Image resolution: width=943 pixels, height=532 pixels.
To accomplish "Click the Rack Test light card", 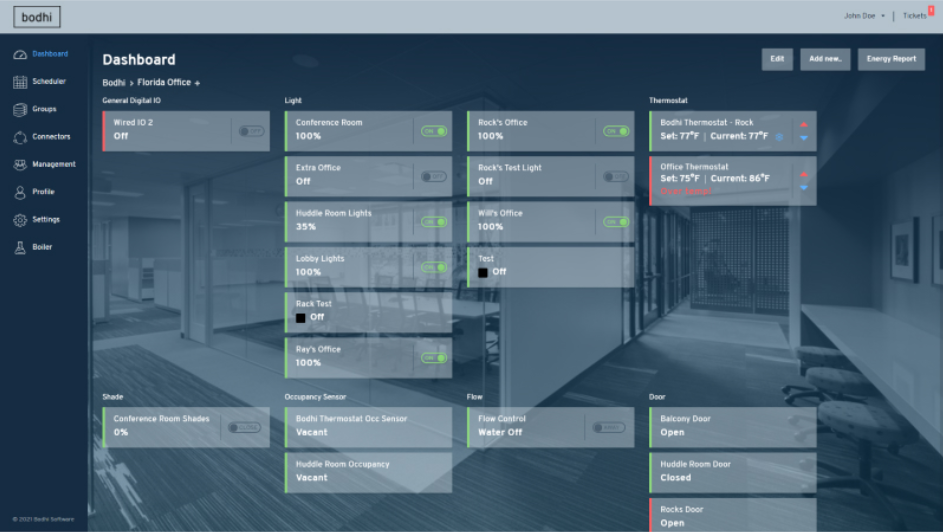I will [x=368, y=313].
